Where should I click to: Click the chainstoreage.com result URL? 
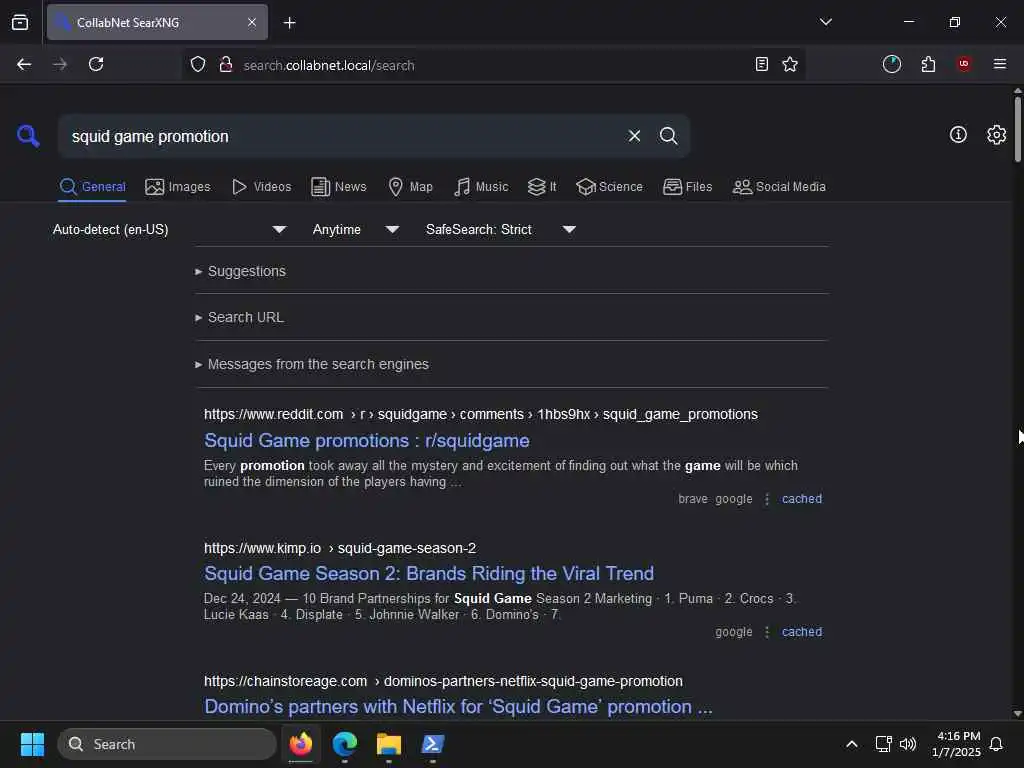coord(443,681)
